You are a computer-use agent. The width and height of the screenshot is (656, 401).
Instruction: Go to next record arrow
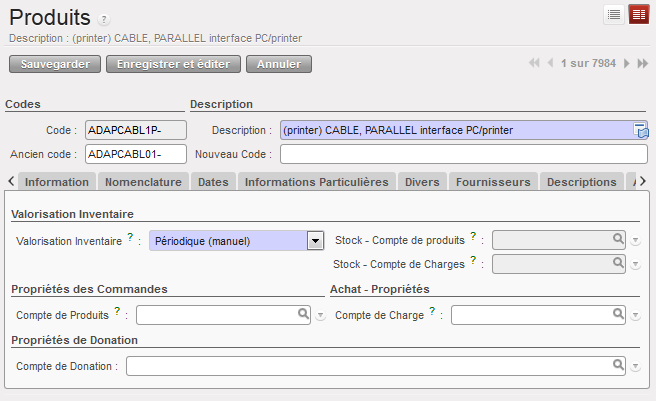[x=627, y=63]
